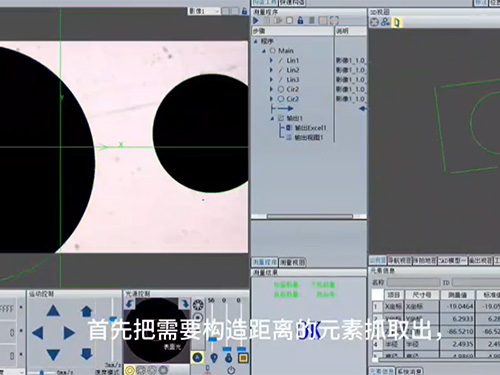Select the Lin1 line step
The image size is (500, 375).
[x=292, y=60]
